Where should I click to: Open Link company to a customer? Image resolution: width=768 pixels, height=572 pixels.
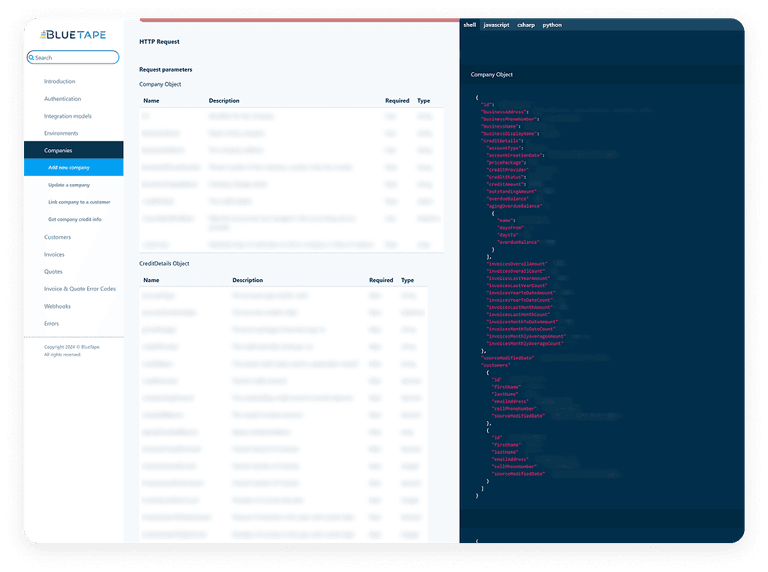coord(79,202)
